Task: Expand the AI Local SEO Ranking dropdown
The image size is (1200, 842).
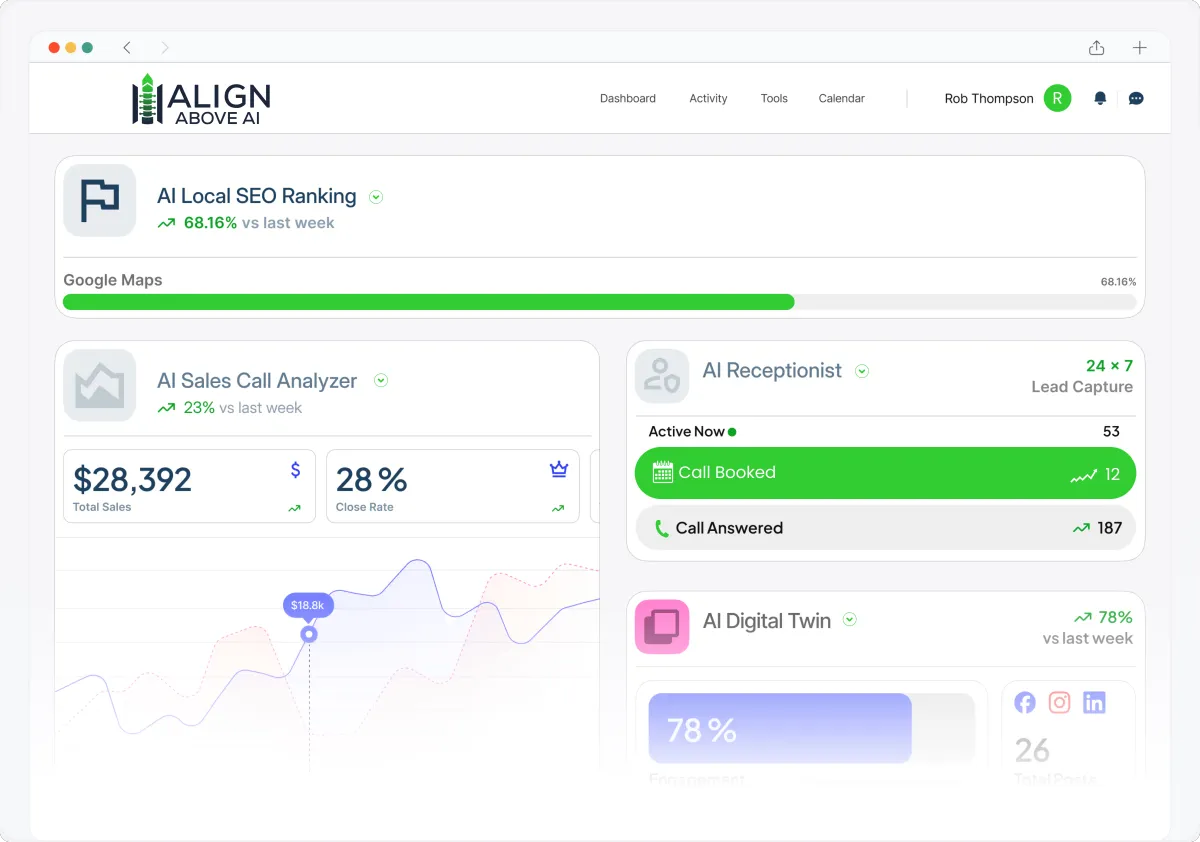Action: coord(376,197)
